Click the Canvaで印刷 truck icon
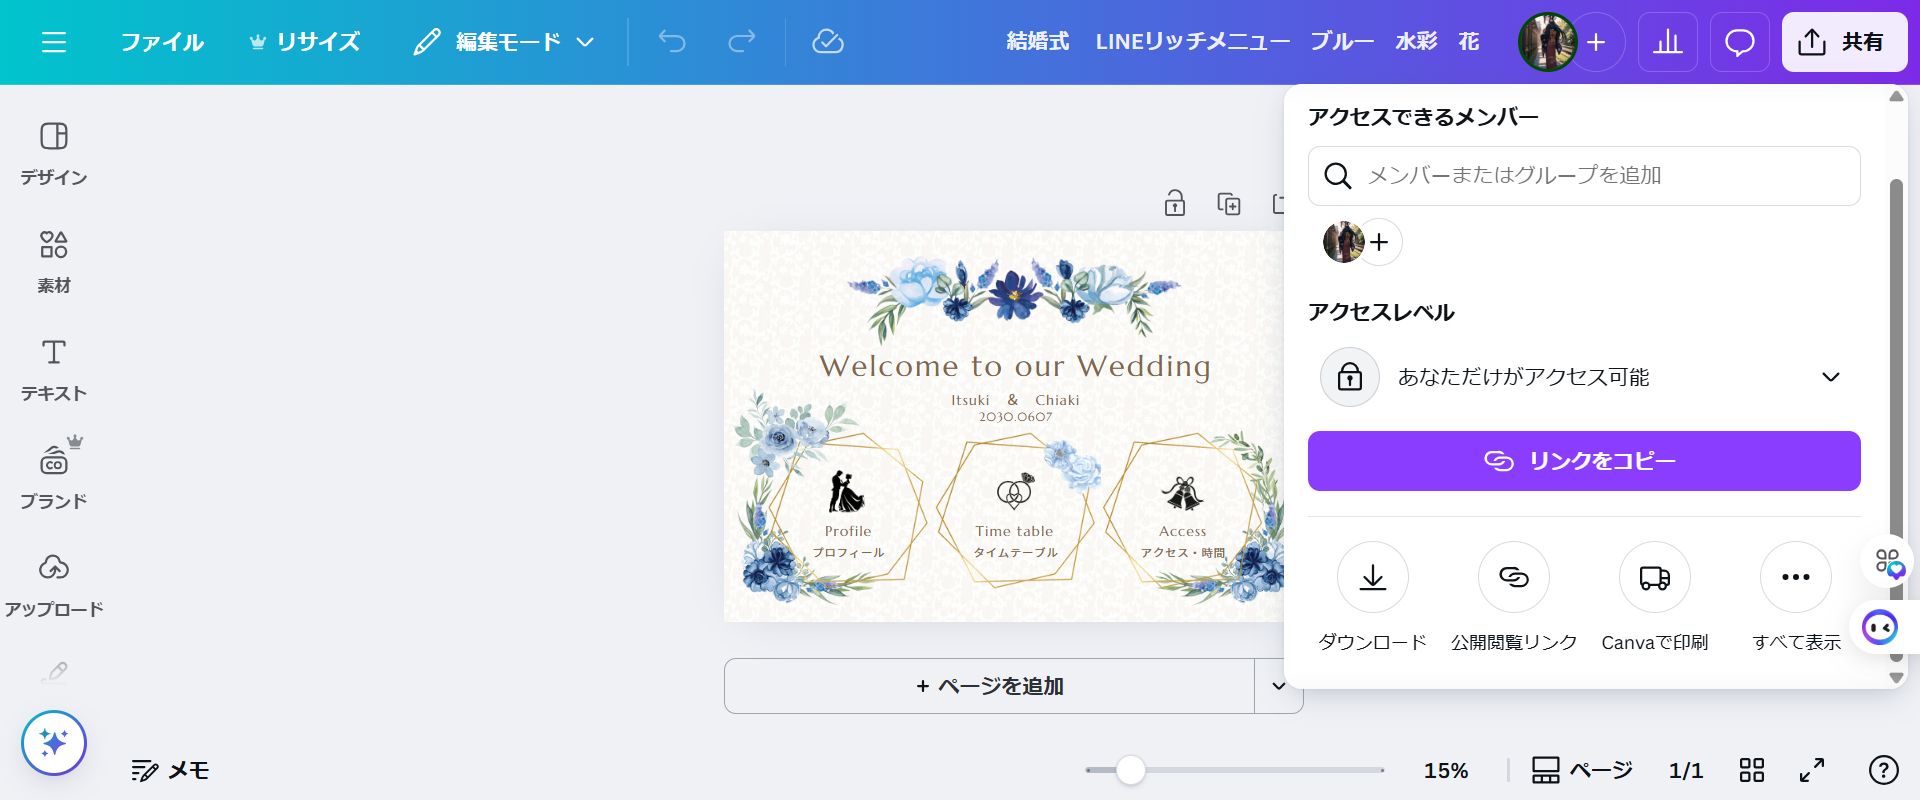The height and width of the screenshot is (800, 1920). 1655,577
